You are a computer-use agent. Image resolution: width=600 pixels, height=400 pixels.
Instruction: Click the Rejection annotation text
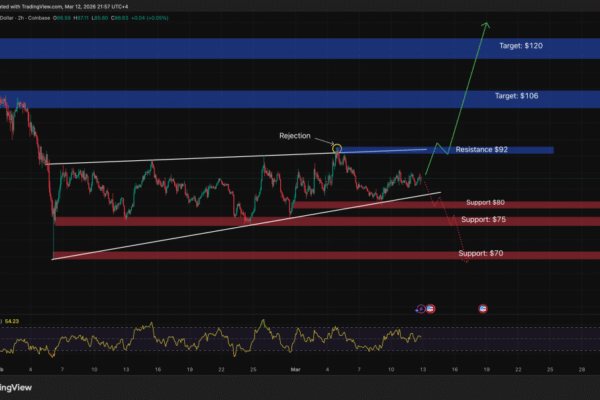click(293, 136)
